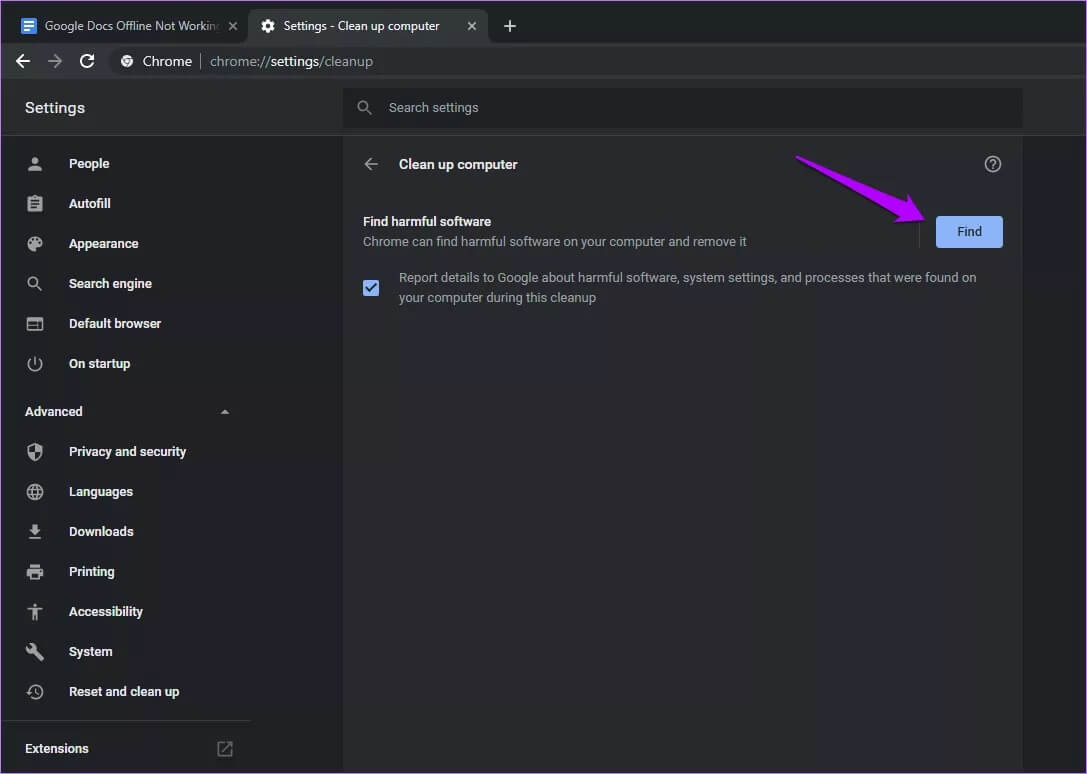The image size is (1087, 774).
Task: Switch to Google Docs Offline Not Working tab
Action: point(125,26)
